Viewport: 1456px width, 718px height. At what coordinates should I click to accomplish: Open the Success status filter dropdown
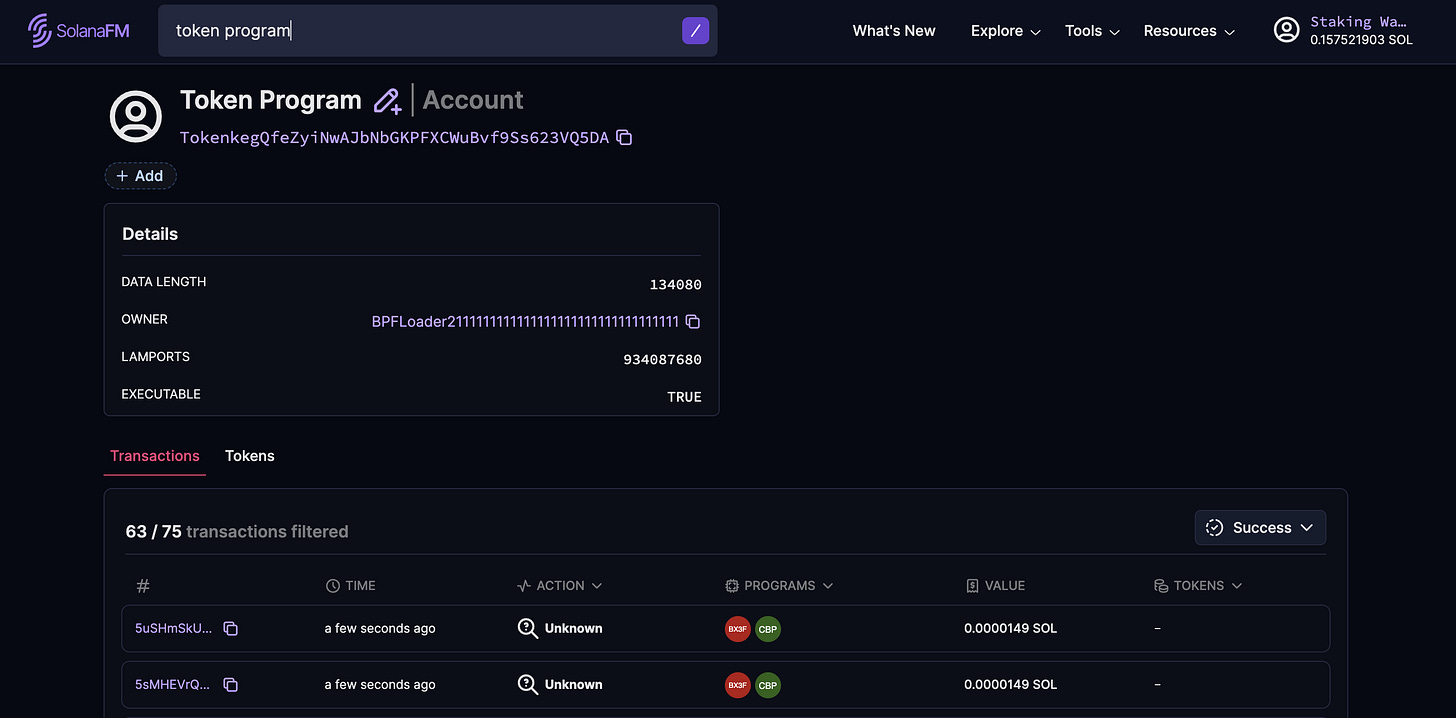tap(1260, 528)
